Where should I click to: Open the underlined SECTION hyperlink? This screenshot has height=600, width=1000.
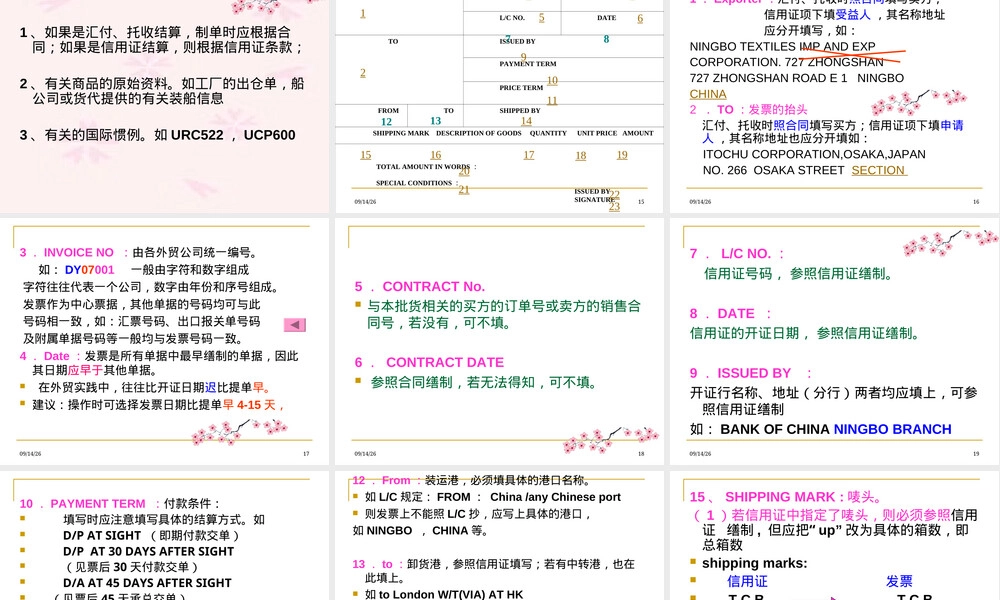(878, 170)
